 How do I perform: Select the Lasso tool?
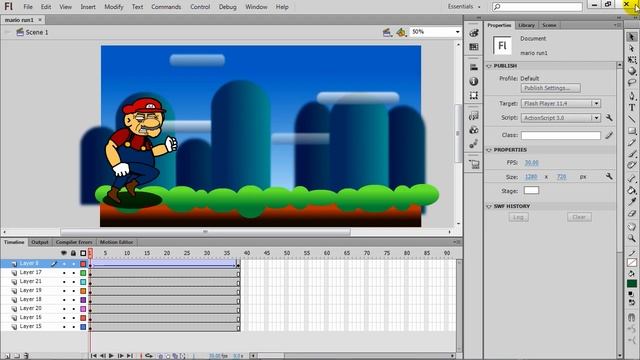631,82
